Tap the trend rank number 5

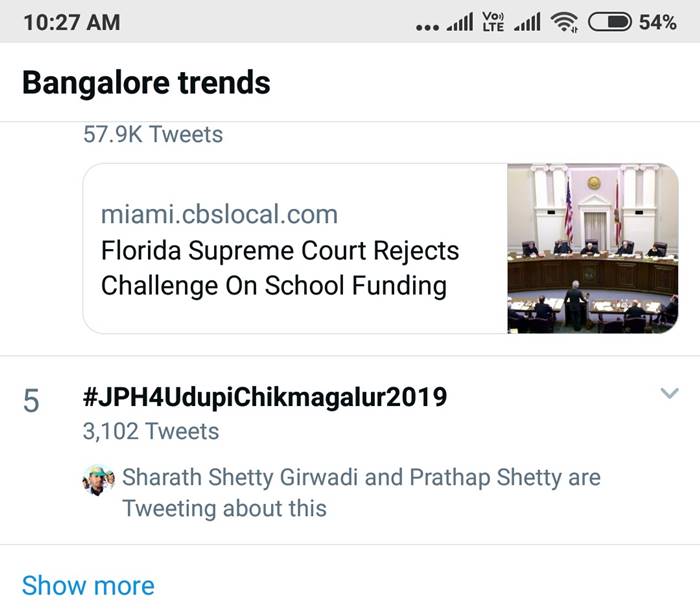(x=31, y=401)
